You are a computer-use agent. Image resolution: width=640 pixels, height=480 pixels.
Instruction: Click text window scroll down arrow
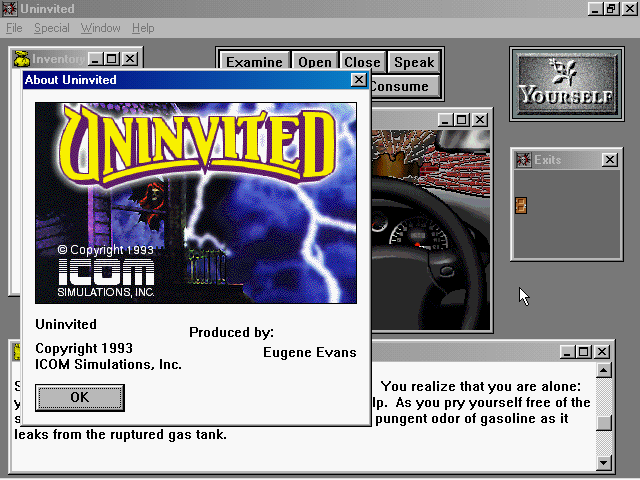click(x=604, y=463)
